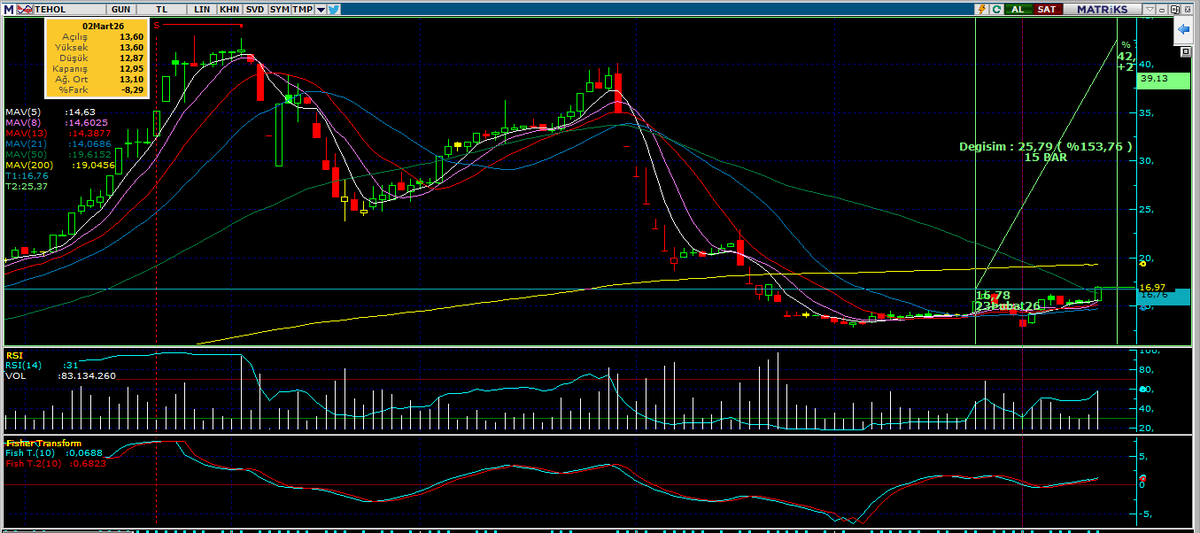The height and width of the screenshot is (533, 1200).
Task: Click the red S marker at chart top
Action: click(x=157, y=24)
